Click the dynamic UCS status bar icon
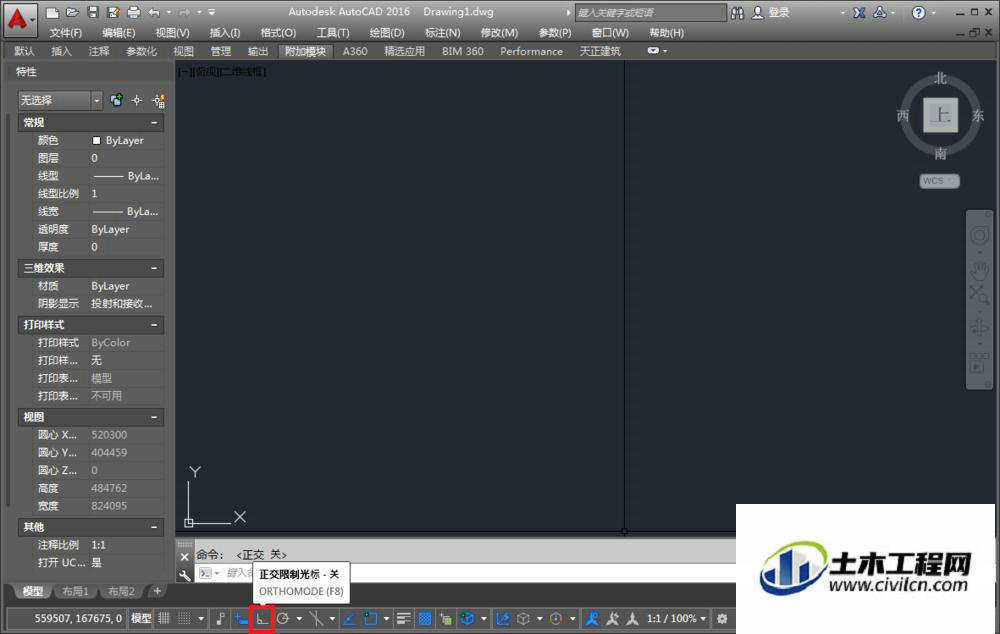 point(503,619)
